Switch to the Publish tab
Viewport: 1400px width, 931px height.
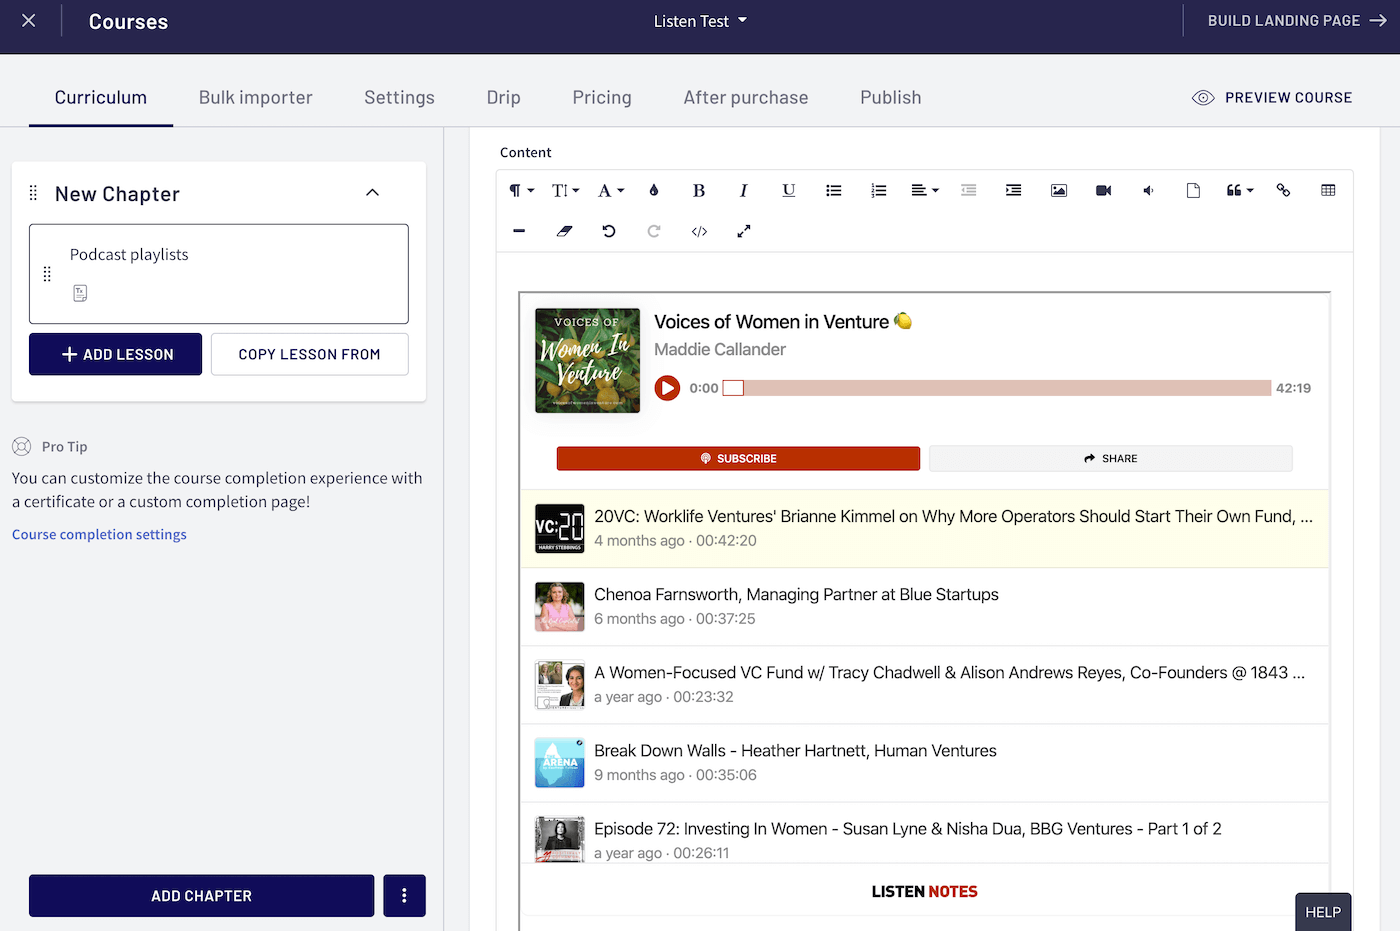pos(891,98)
